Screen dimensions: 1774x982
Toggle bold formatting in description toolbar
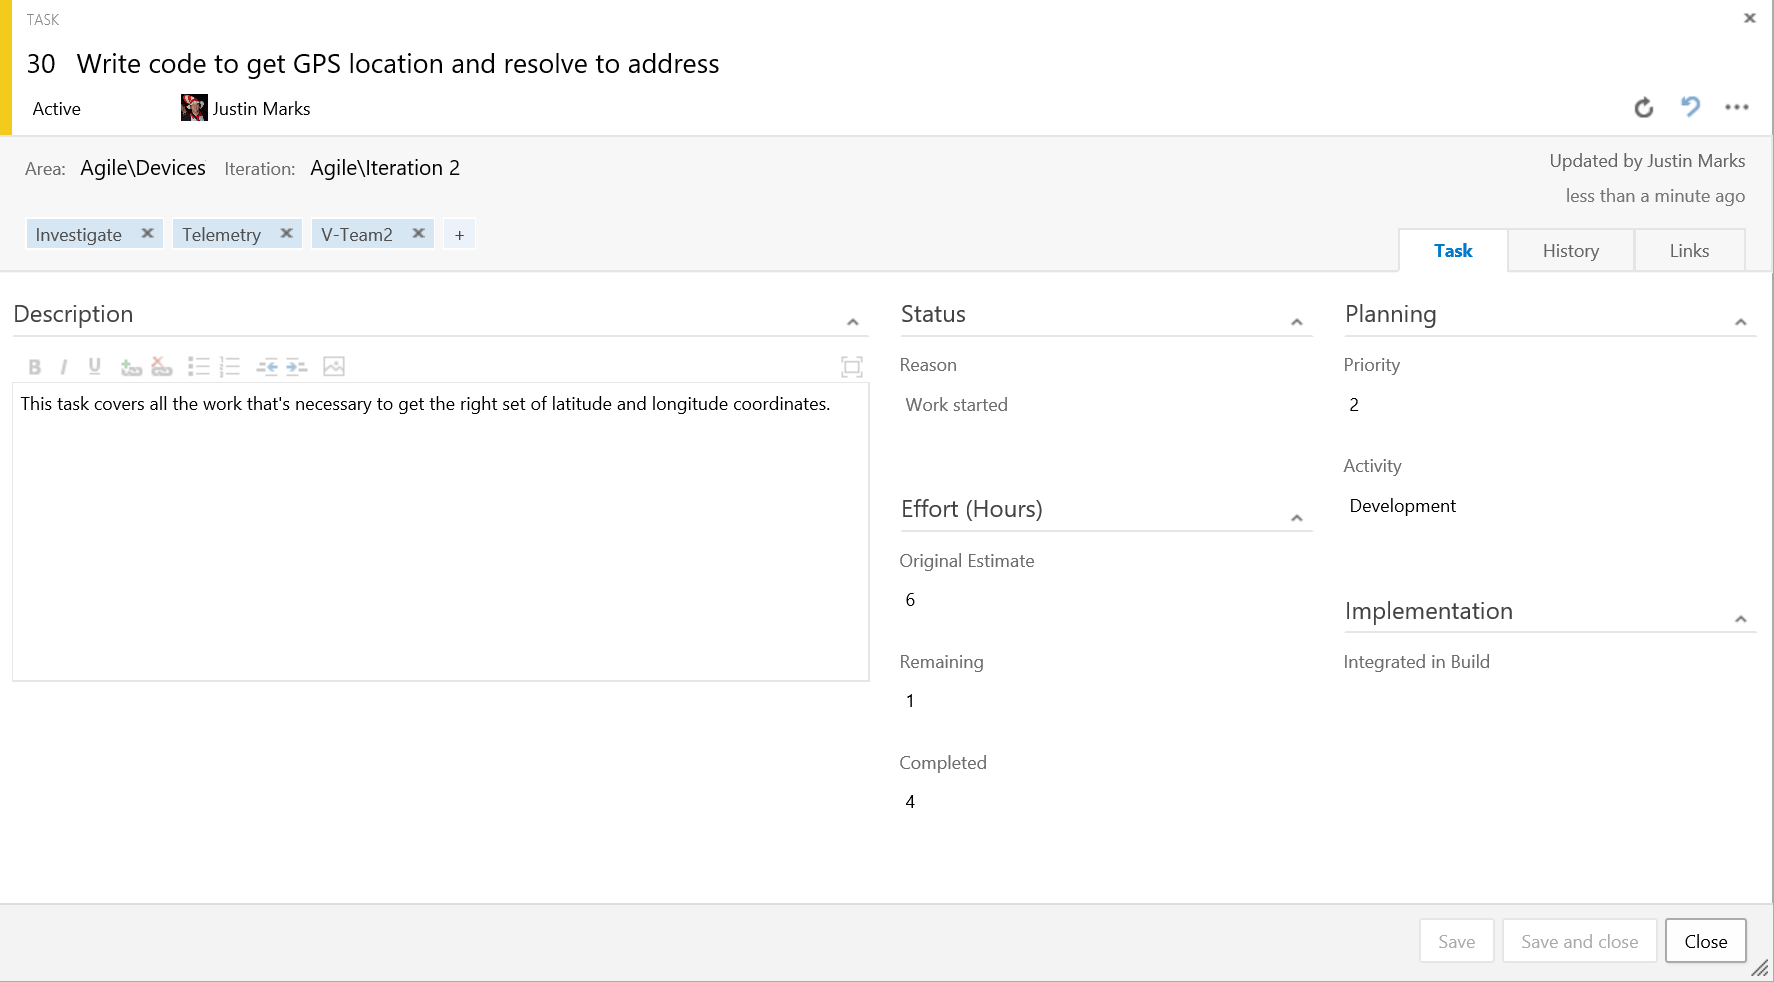(x=35, y=367)
